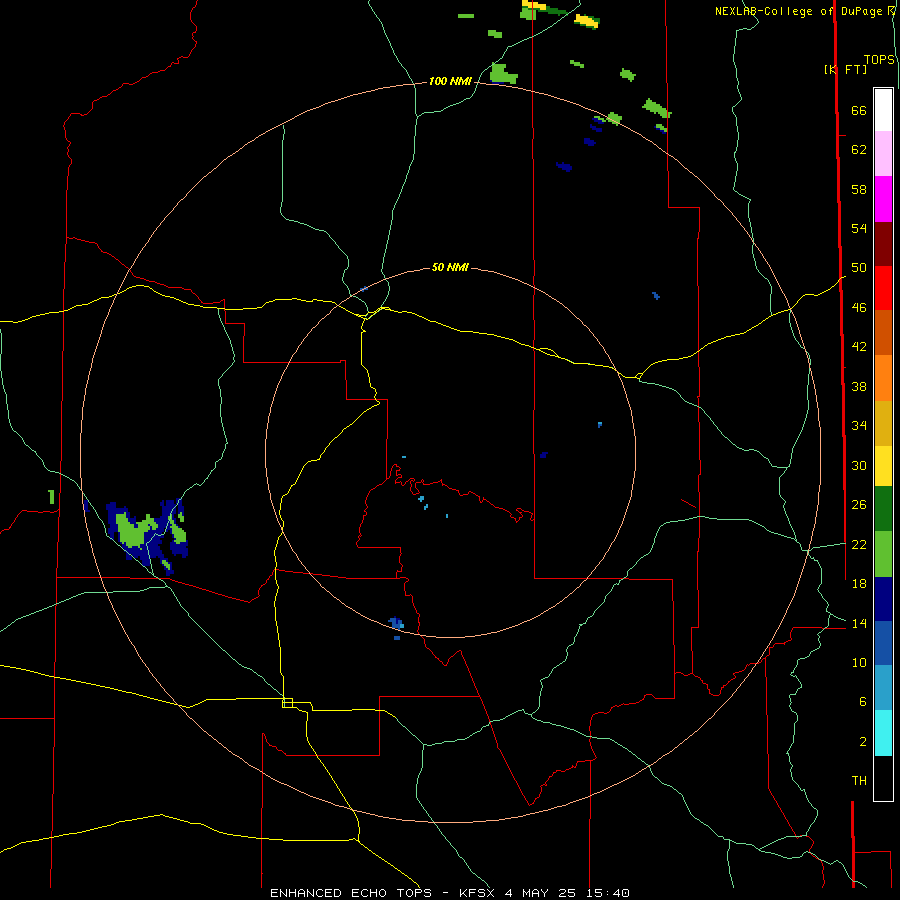This screenshot has height=900, width=900.
Task: Click the "38" scale value
Action: point(859,386)
